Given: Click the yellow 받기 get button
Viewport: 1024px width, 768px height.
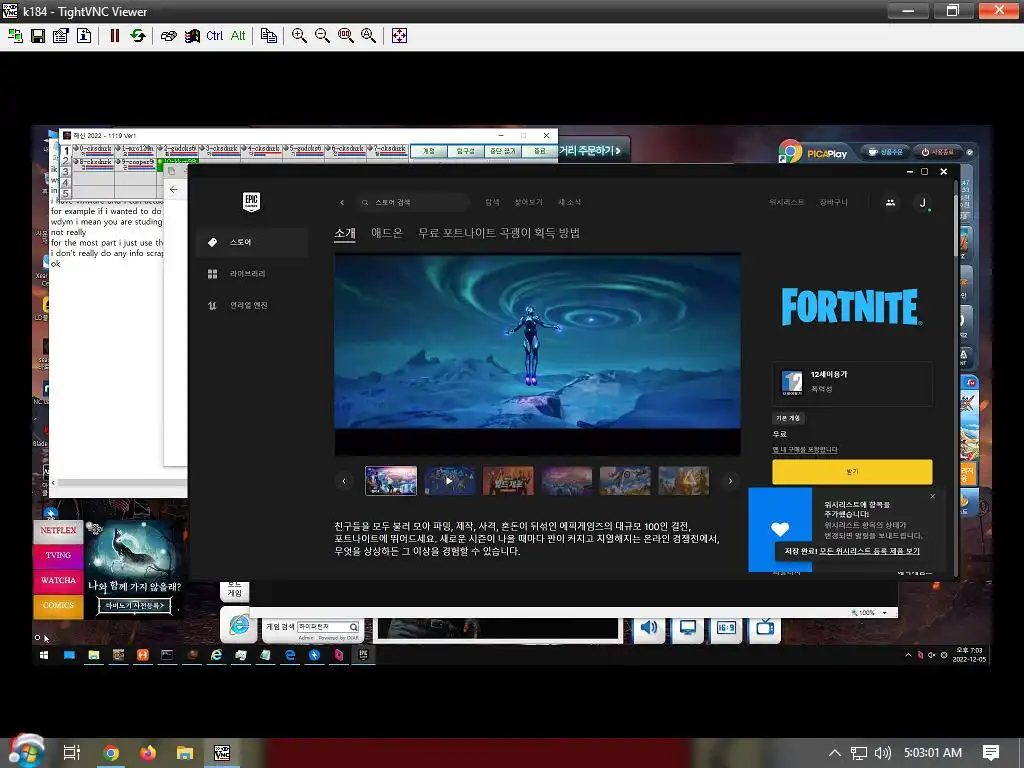Looking at the screenshot, I should tap(852, 472).
